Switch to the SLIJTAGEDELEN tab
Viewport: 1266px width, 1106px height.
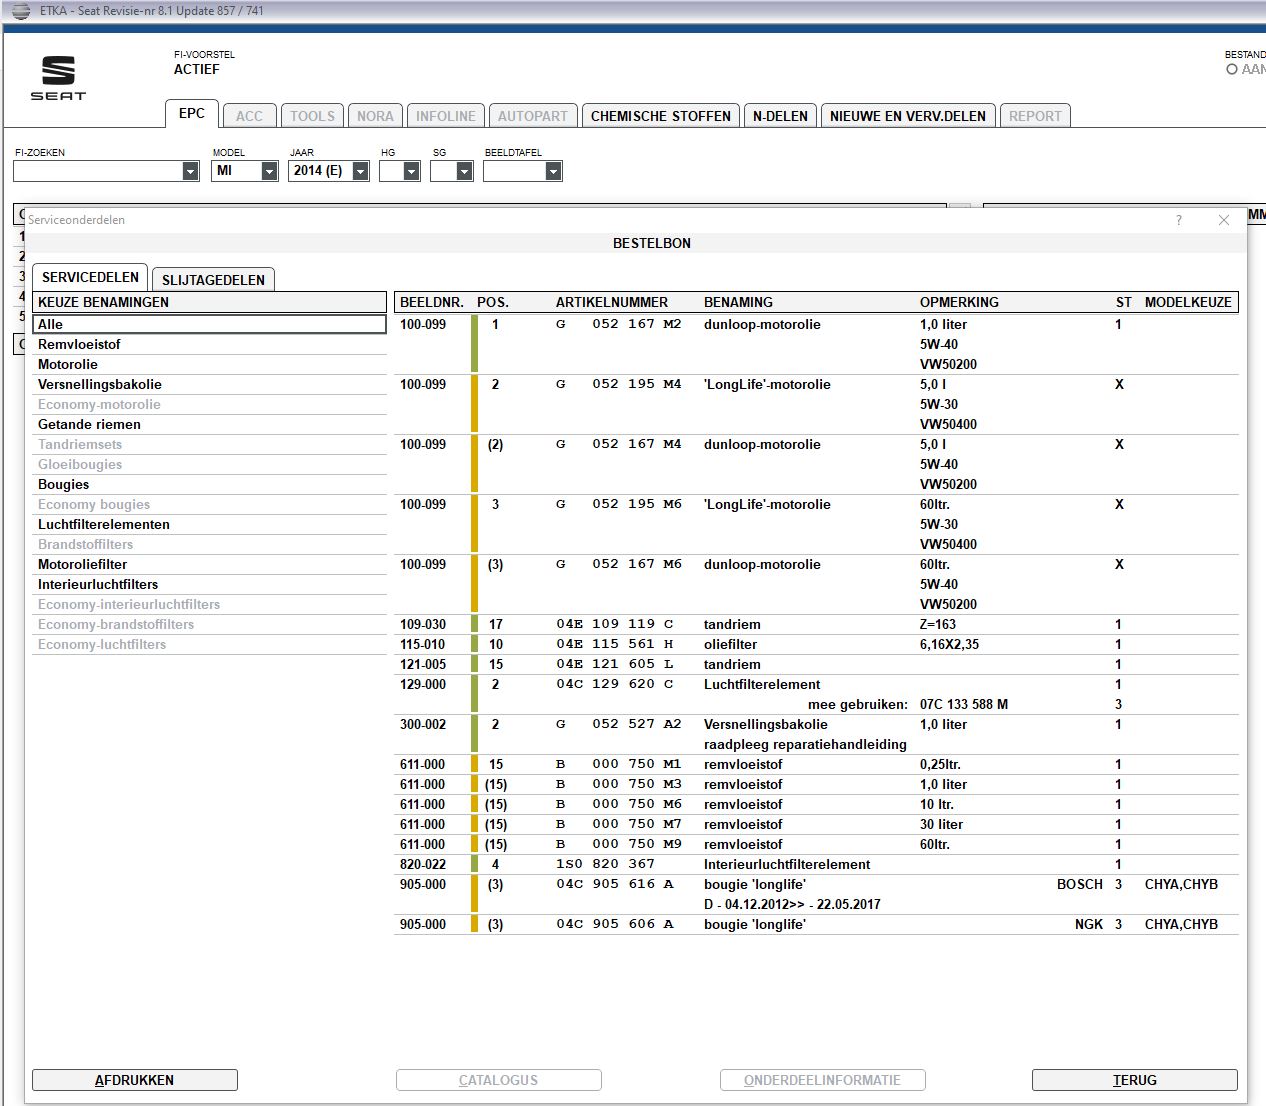click(x=213, y=280)
